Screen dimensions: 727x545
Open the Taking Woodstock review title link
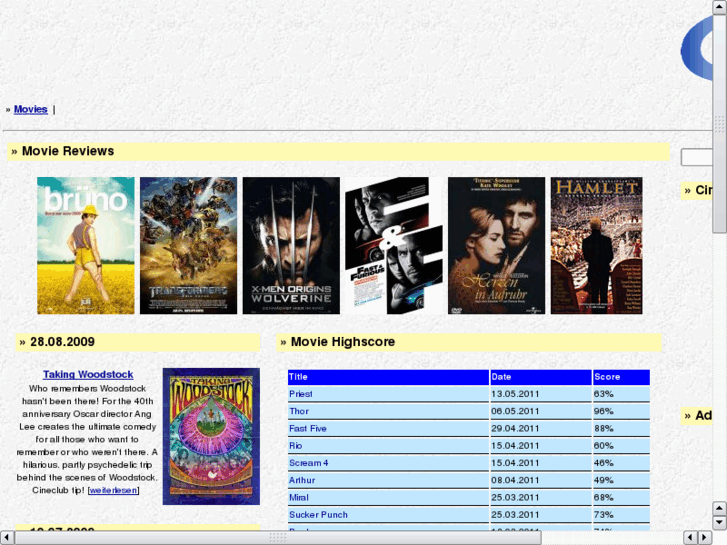pos(88,374)
